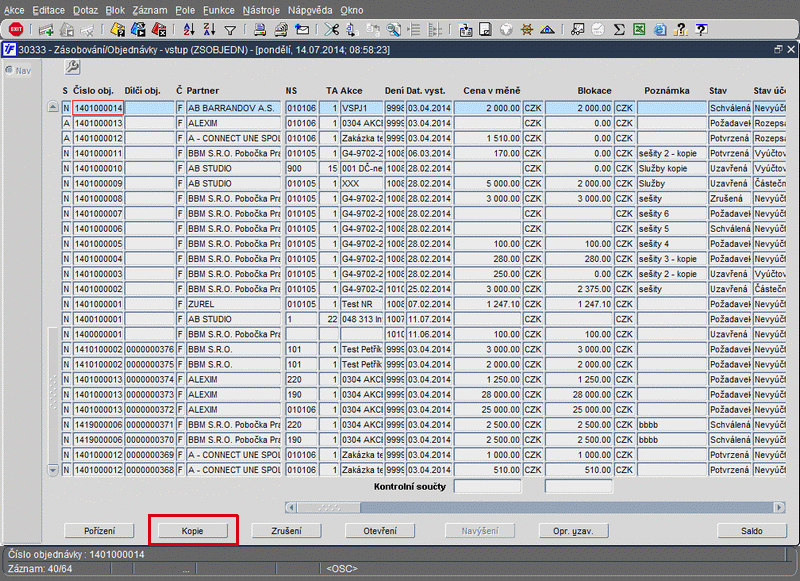Viewport: 800px width, 581px height.
Task: Export with the green Excel icon
Action: [x=639, y=30]
